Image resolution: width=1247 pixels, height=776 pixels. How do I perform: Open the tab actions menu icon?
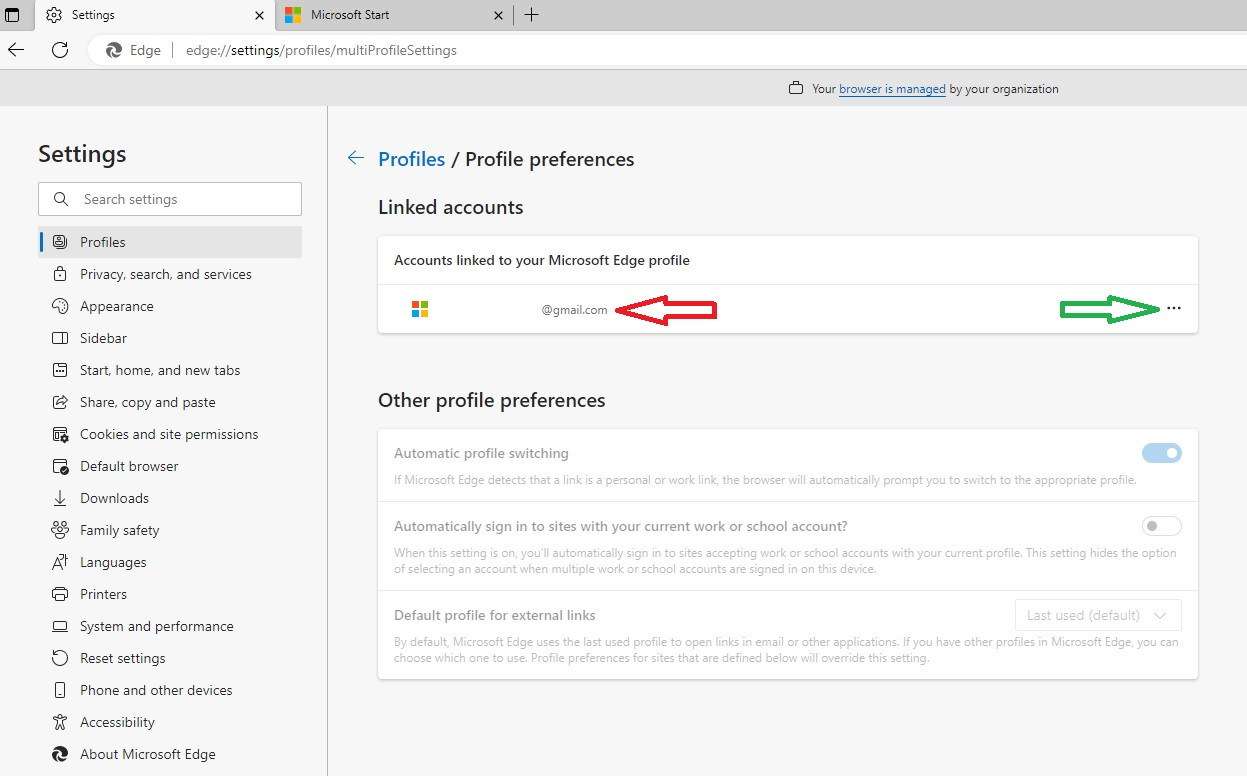coord(12,15)
